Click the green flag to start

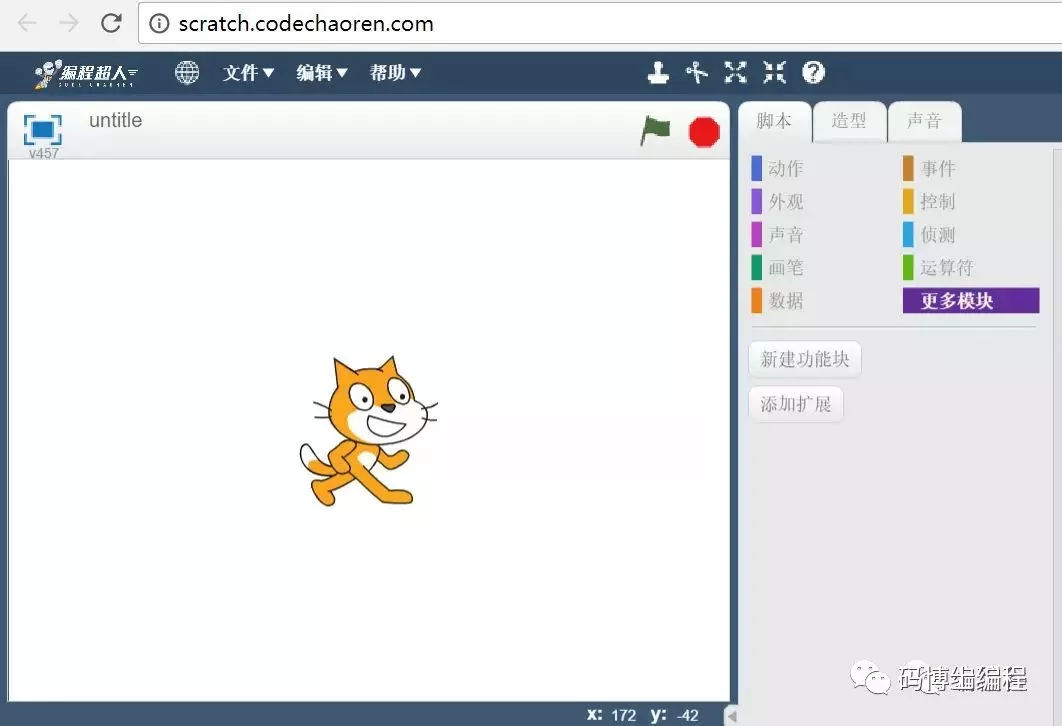pyautogui.click(x=655, y=131)
